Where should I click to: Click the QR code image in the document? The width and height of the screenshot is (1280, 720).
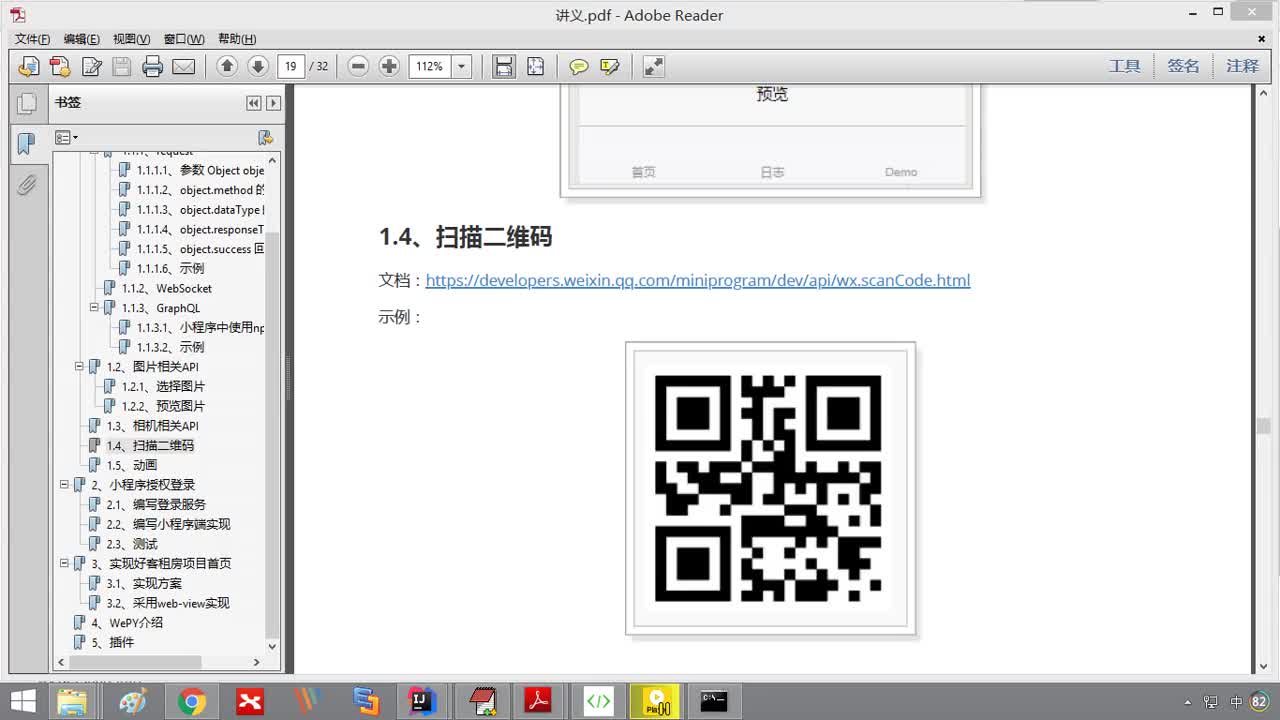(770, 488)
